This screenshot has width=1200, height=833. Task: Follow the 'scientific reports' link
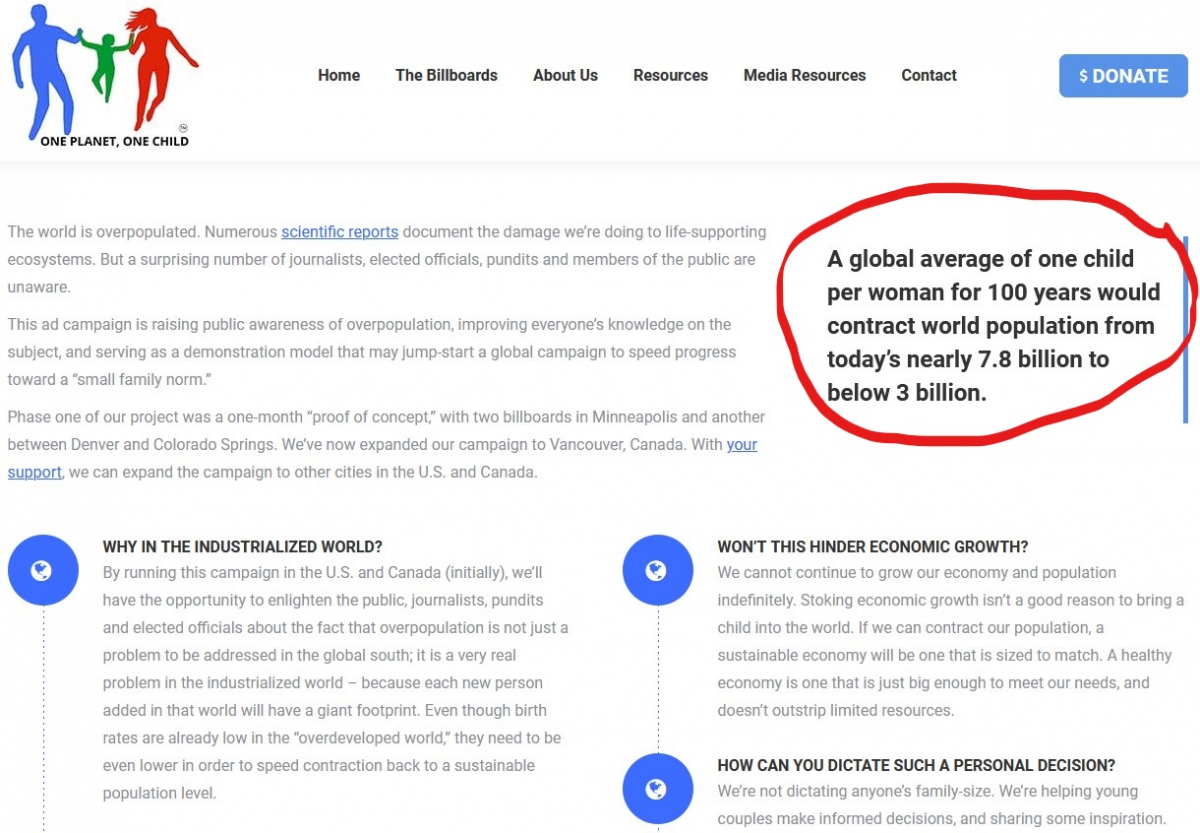[339, 232]
